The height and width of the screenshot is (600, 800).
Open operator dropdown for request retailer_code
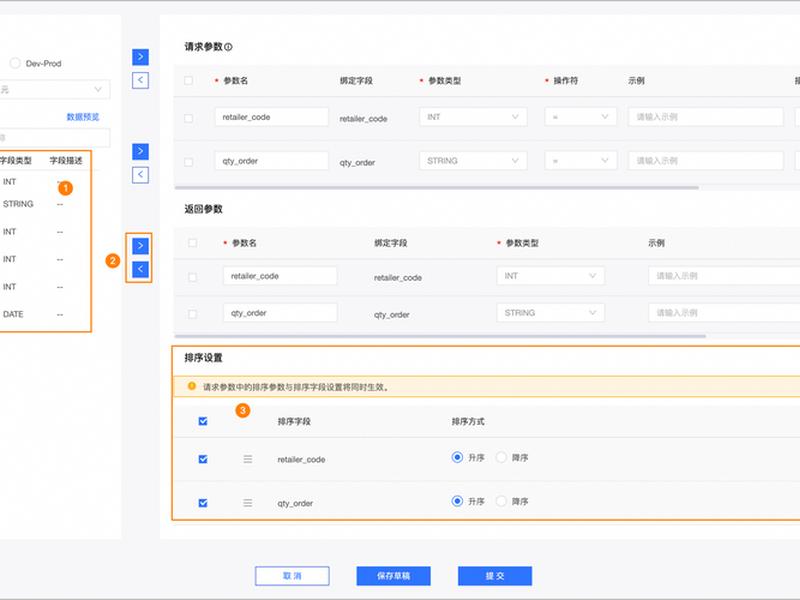(x=581, y=117)
